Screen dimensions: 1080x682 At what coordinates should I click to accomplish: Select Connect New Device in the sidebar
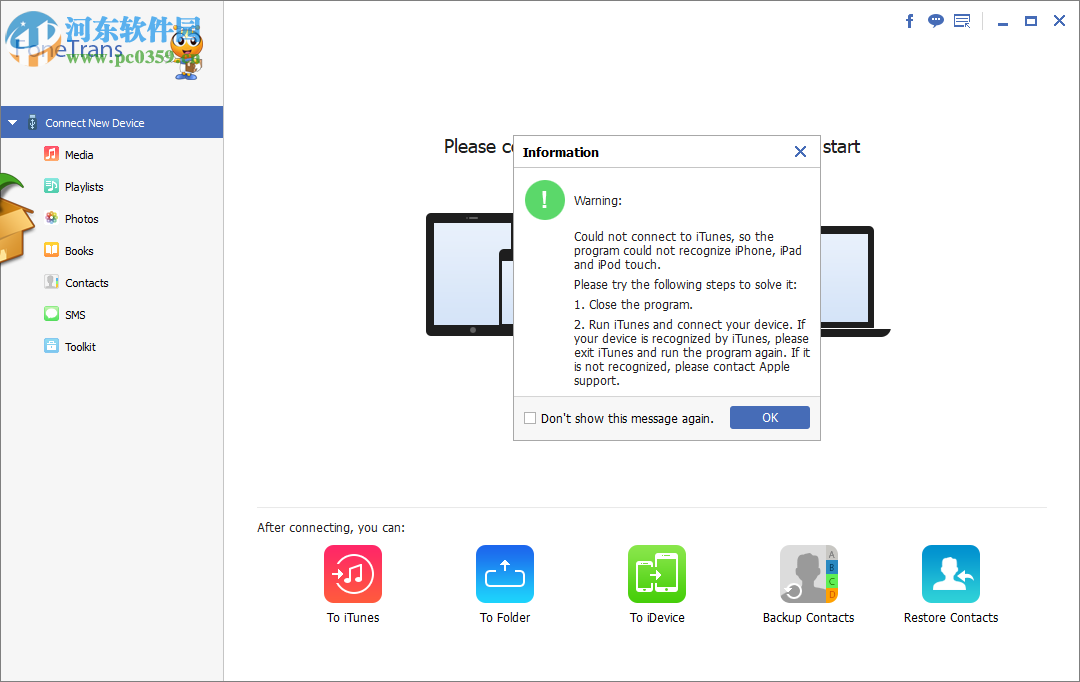tap(97, 121)
